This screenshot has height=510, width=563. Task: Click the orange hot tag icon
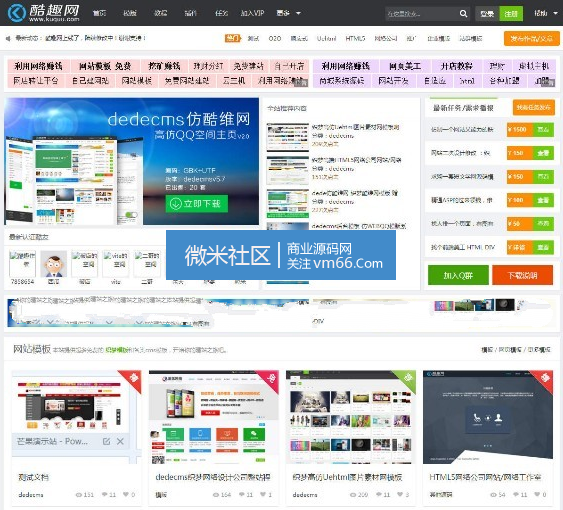pyautogui.click(x=233, y=38)
